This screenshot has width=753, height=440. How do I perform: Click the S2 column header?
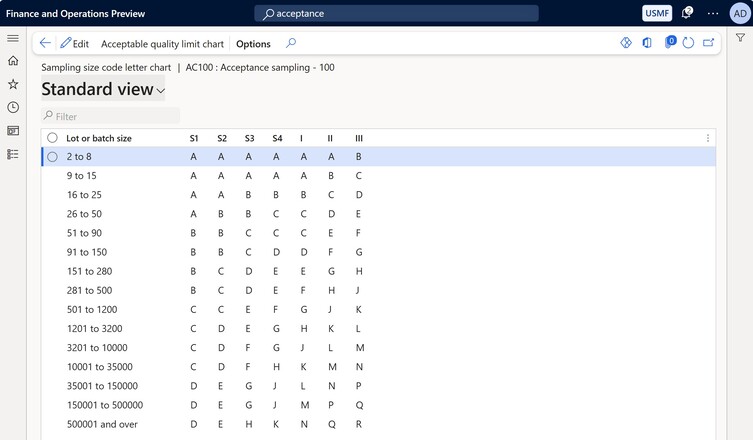pyautogui.click(x=222, y=138)
